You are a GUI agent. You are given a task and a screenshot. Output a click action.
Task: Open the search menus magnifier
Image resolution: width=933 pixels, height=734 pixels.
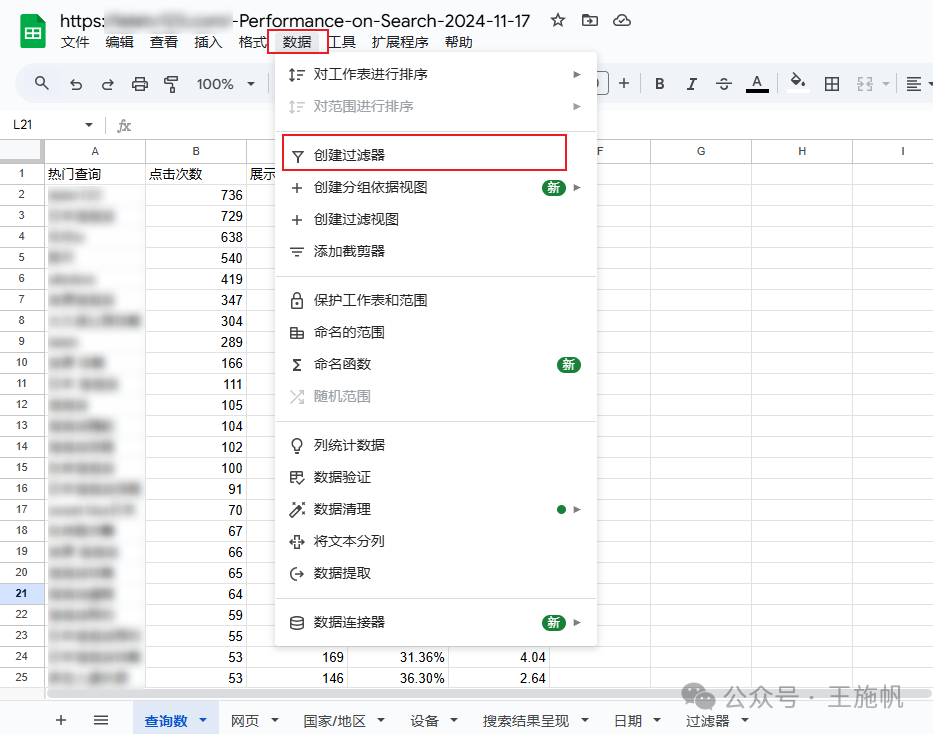(42, 83)
